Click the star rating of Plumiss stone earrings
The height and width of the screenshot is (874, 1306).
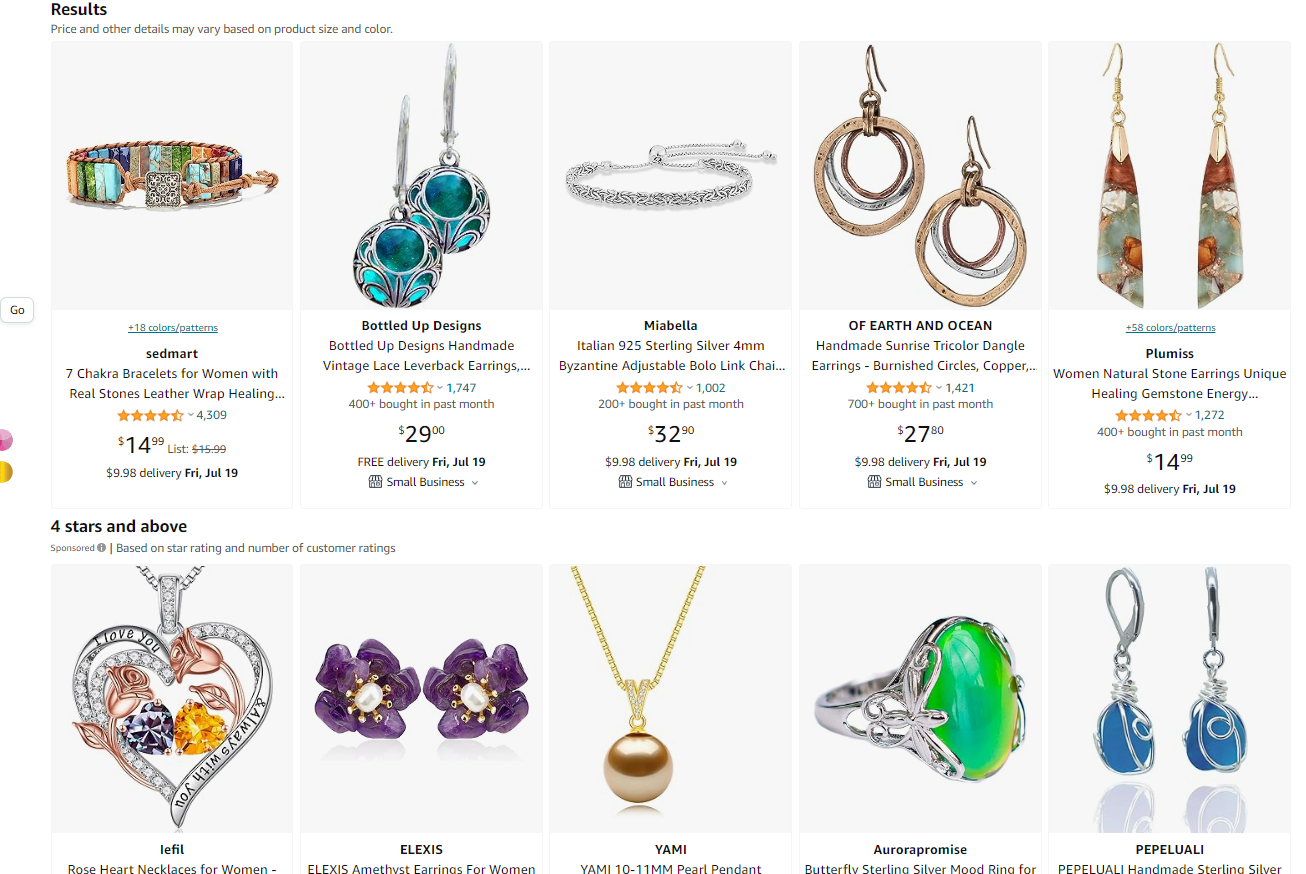point(1148,415)
